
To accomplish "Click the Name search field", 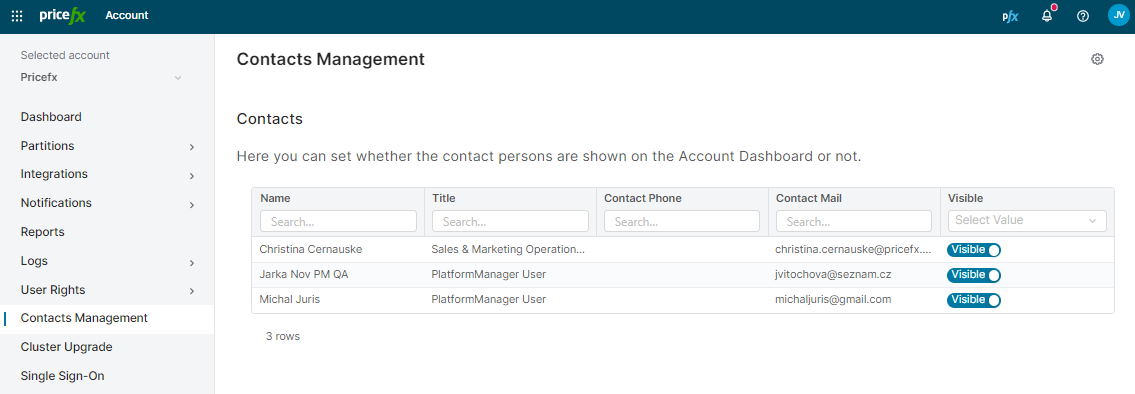I will pyautogui.click(x=339, y=221).
